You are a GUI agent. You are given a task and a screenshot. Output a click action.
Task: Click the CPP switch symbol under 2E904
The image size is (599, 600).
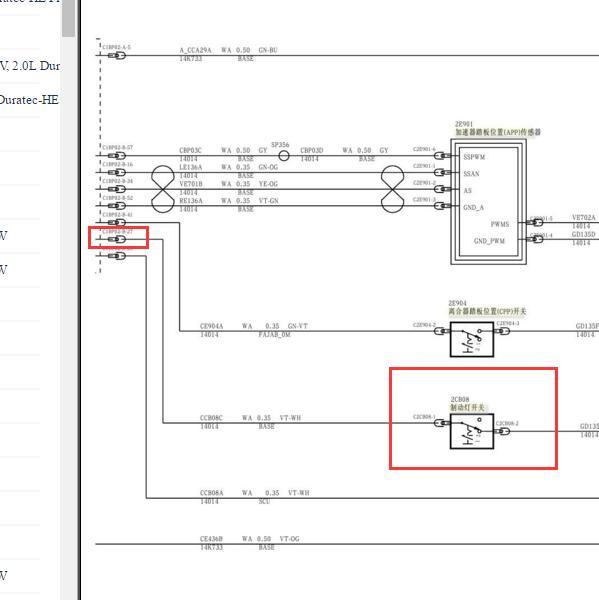pyautogui.click(x=472, y=339)
